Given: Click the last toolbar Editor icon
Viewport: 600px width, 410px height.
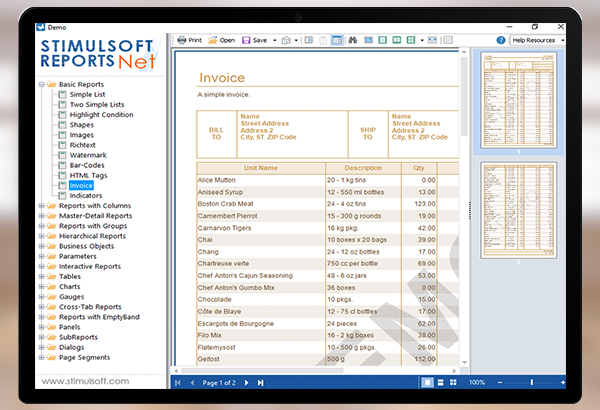Looking at the screenshot, I should [x=448, y=40].
